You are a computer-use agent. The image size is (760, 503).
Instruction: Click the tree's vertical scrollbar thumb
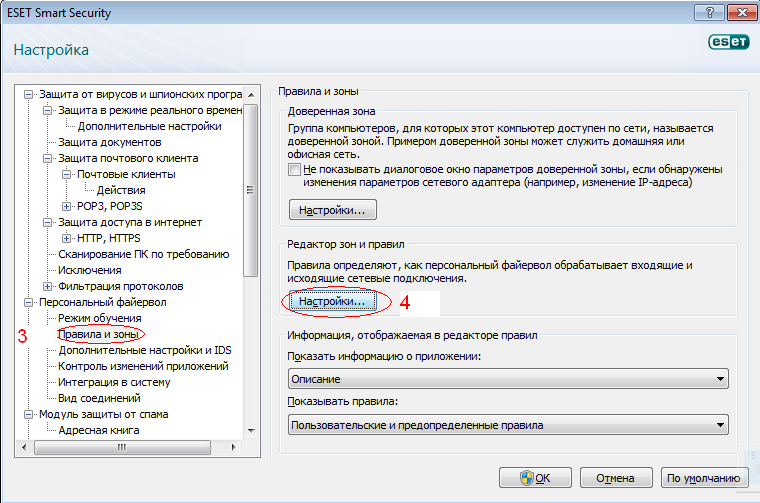click(251, 190)
